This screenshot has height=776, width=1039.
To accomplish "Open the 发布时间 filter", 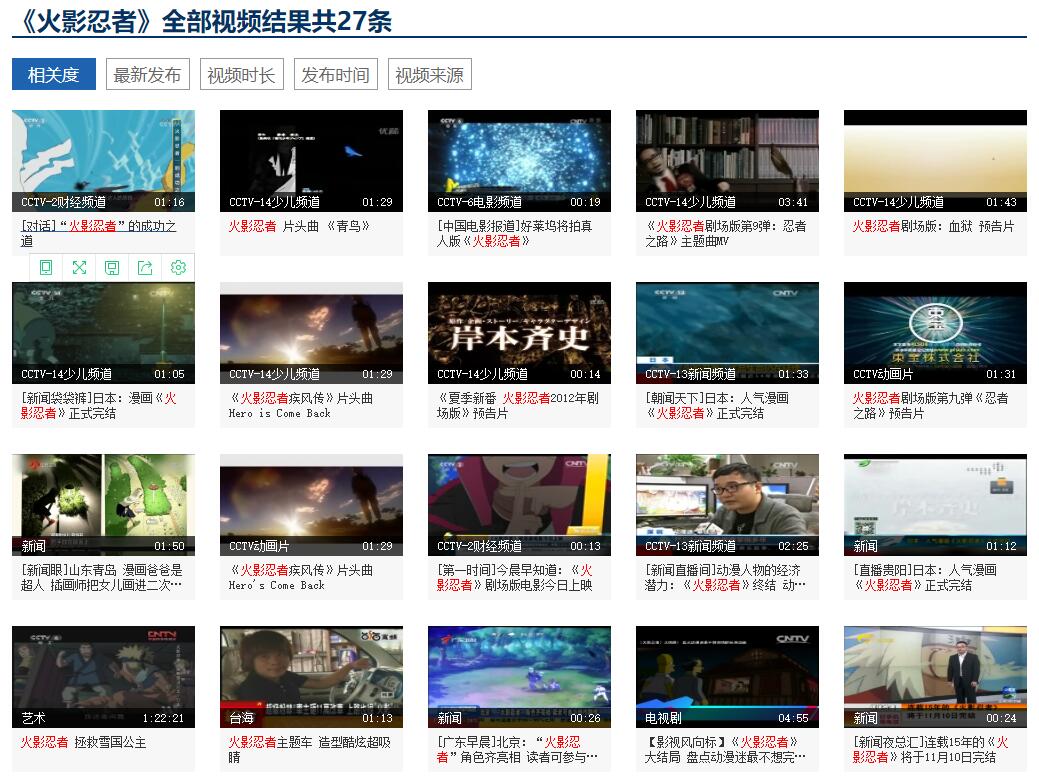I will (334, 74).
